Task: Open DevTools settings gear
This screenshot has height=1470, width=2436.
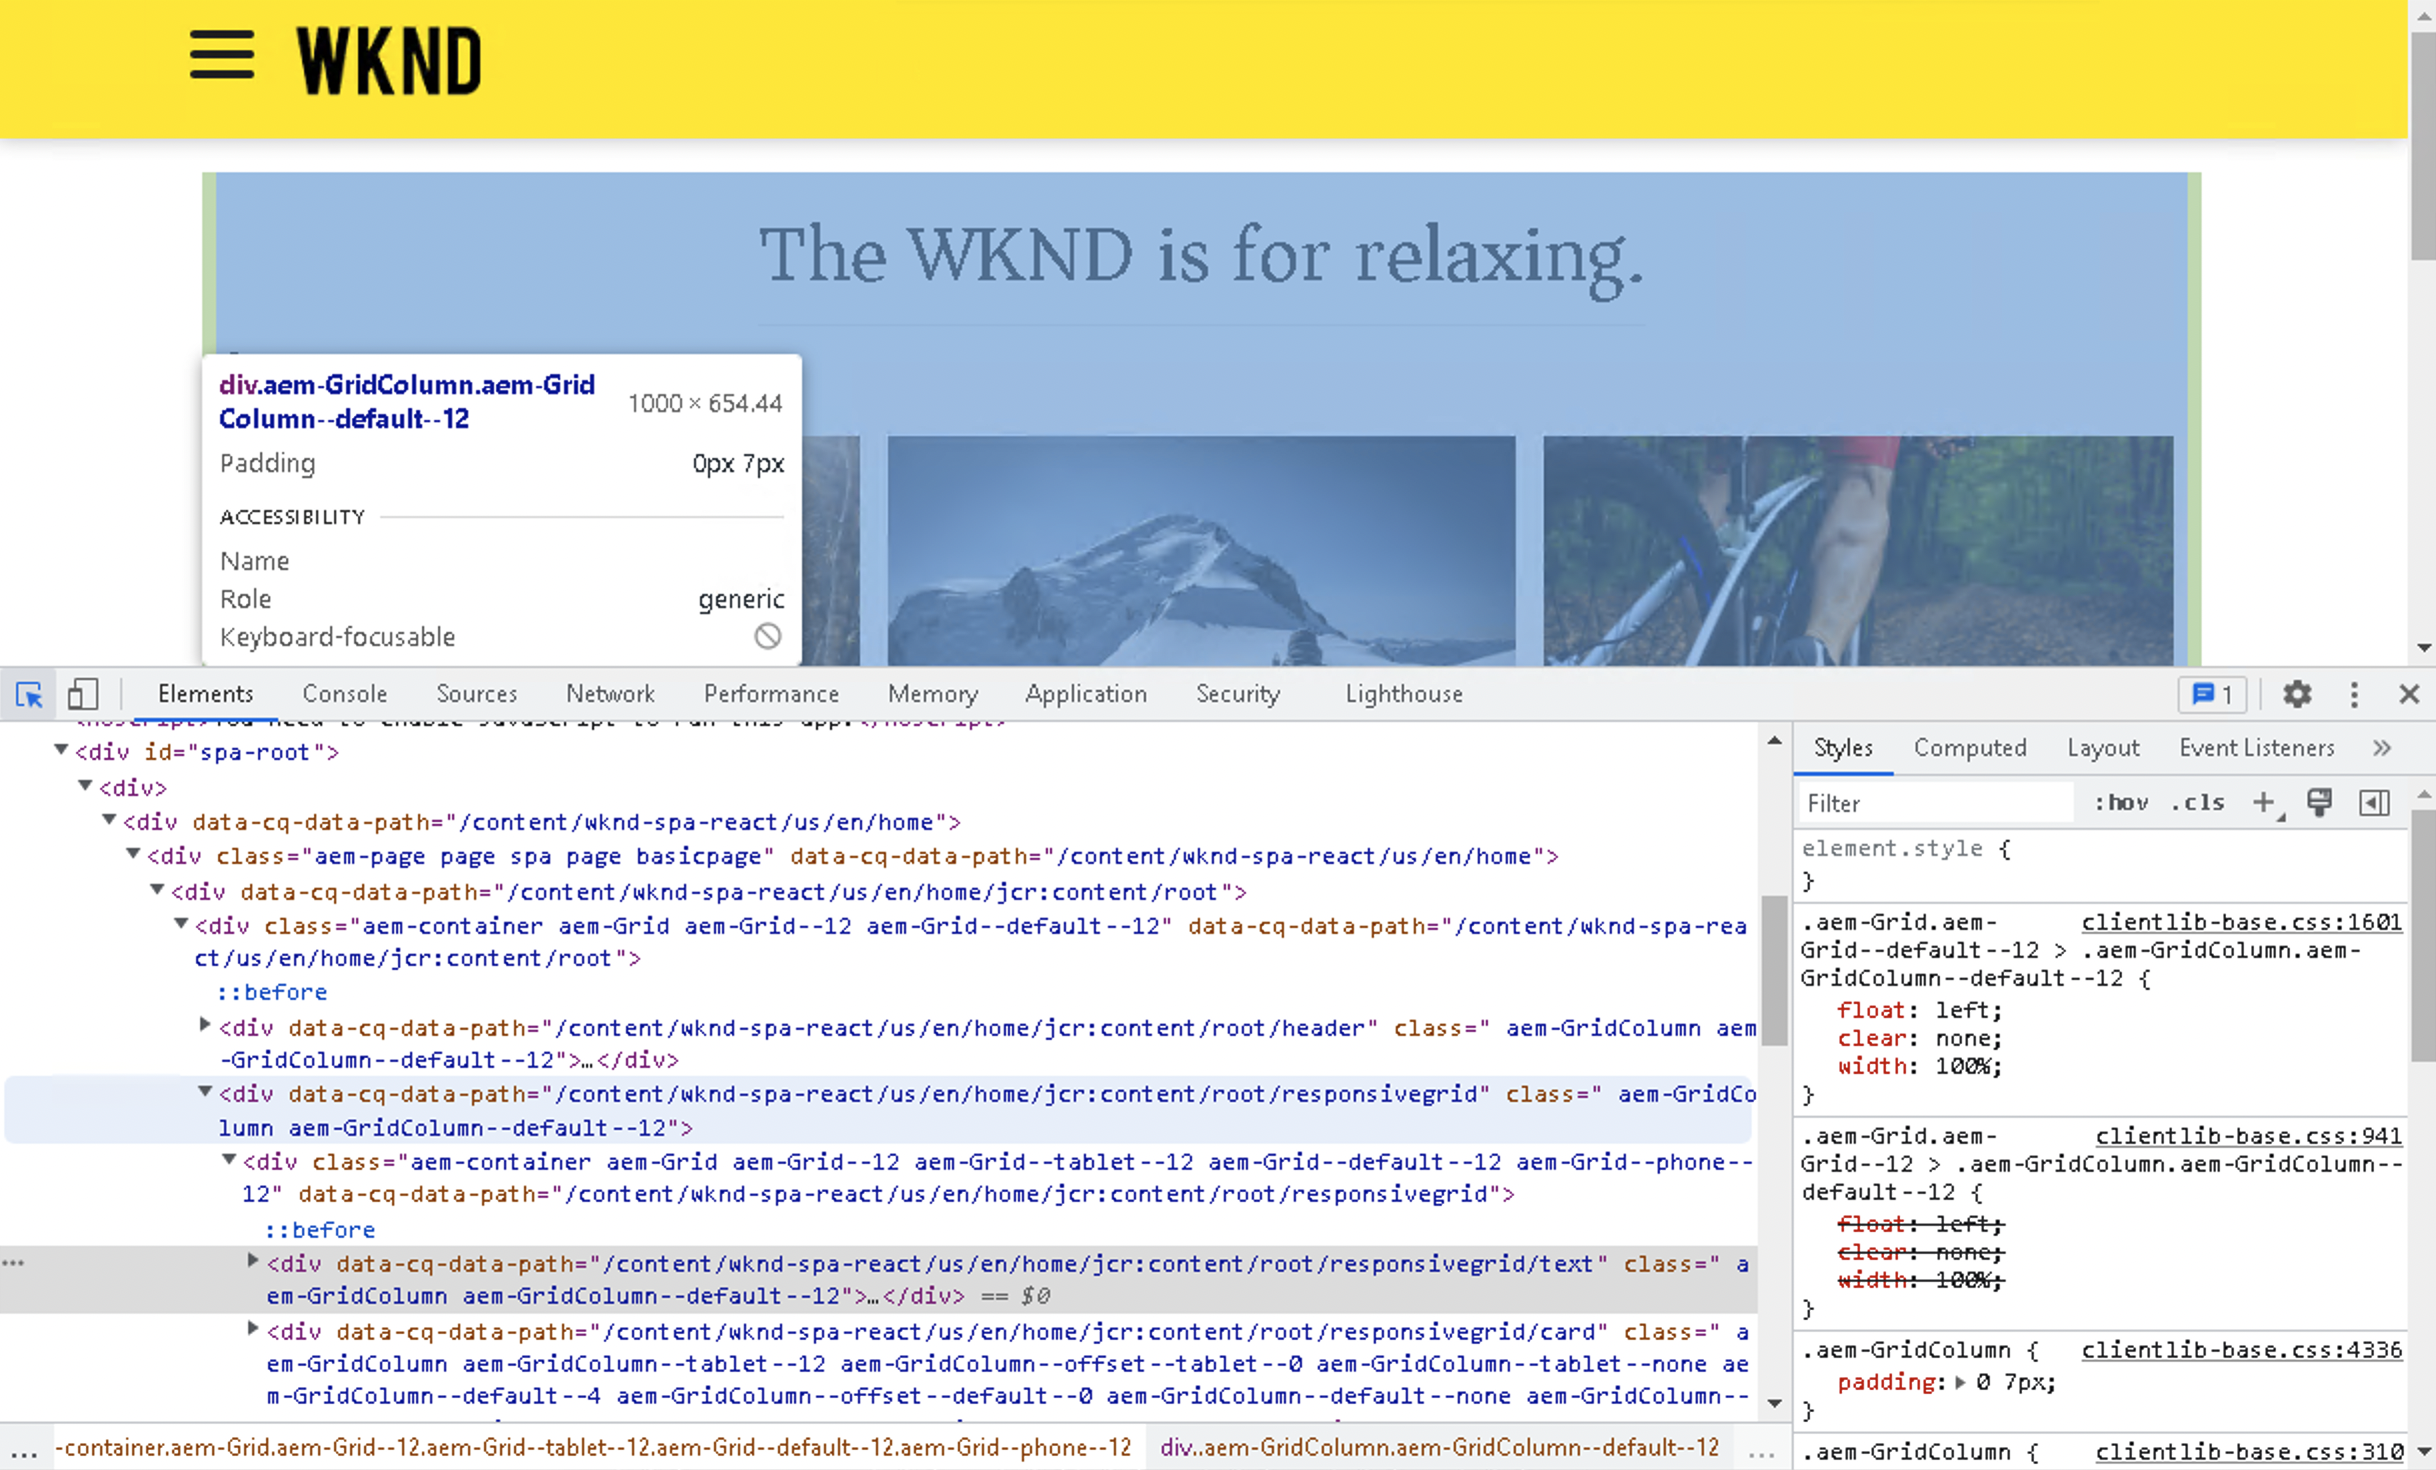Action: coord(2297,694)
